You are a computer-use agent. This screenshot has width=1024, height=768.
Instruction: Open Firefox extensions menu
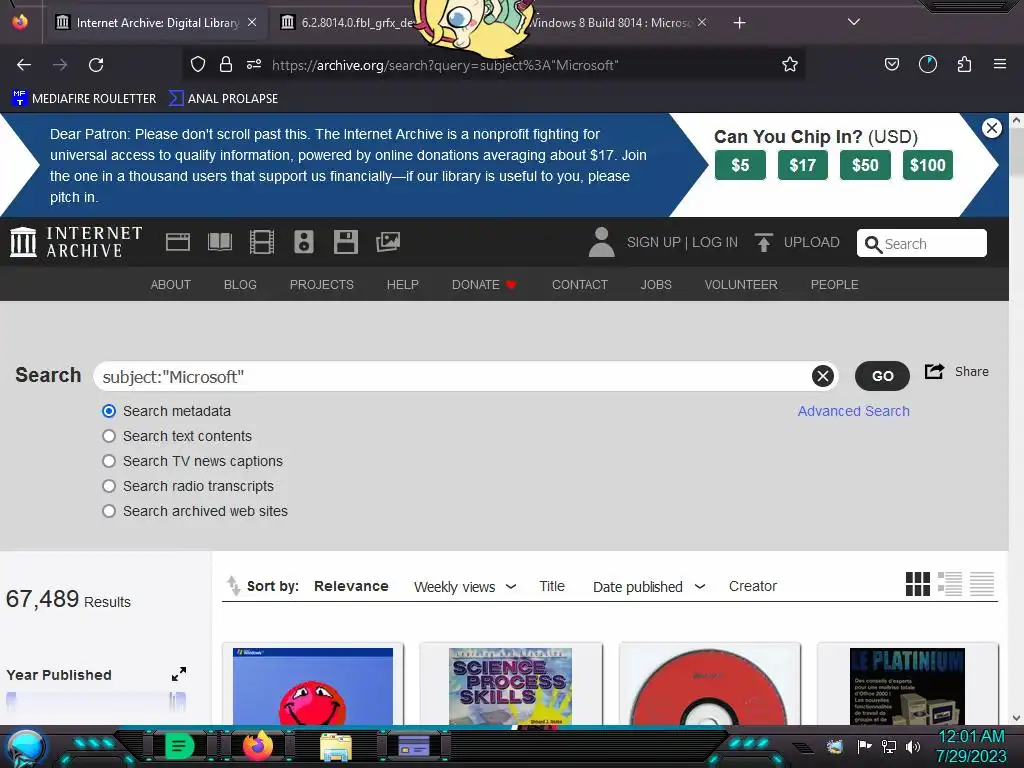click(x=964, y=65)
